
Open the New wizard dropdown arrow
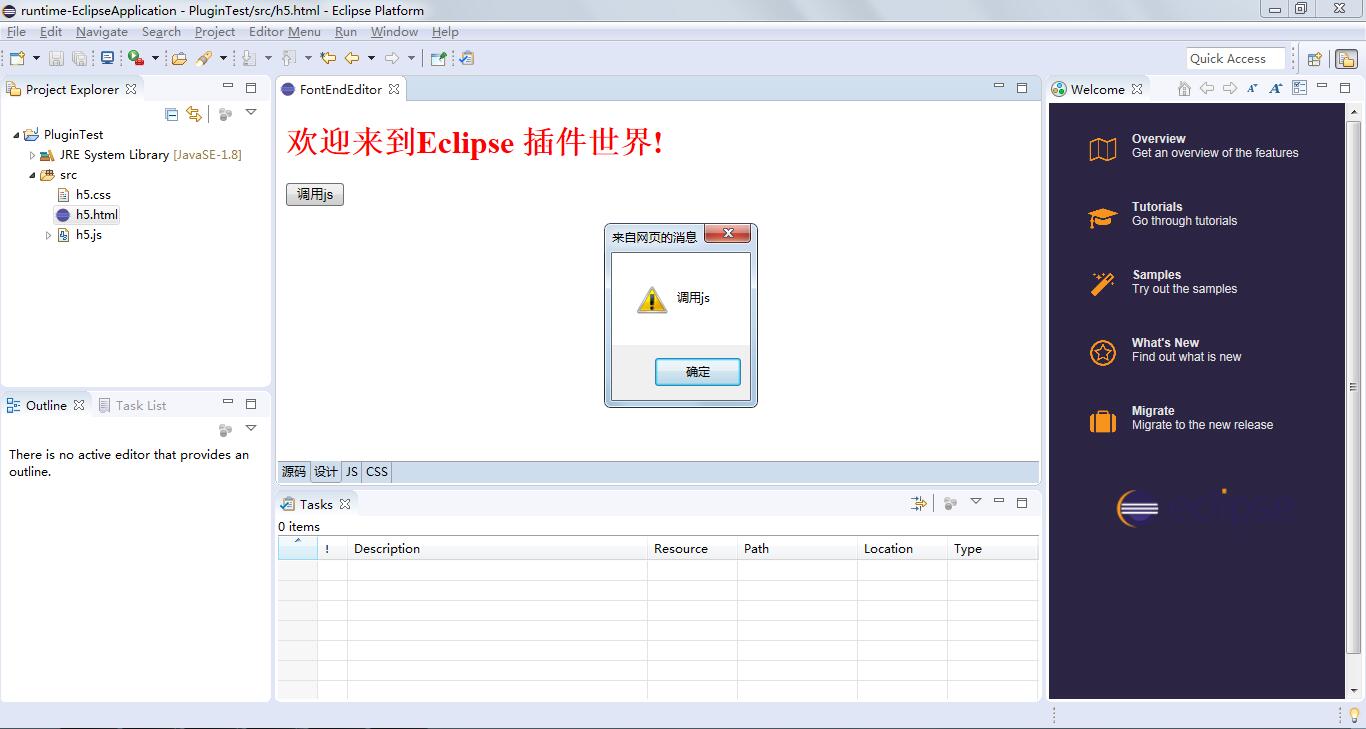(x=36, y=58)
